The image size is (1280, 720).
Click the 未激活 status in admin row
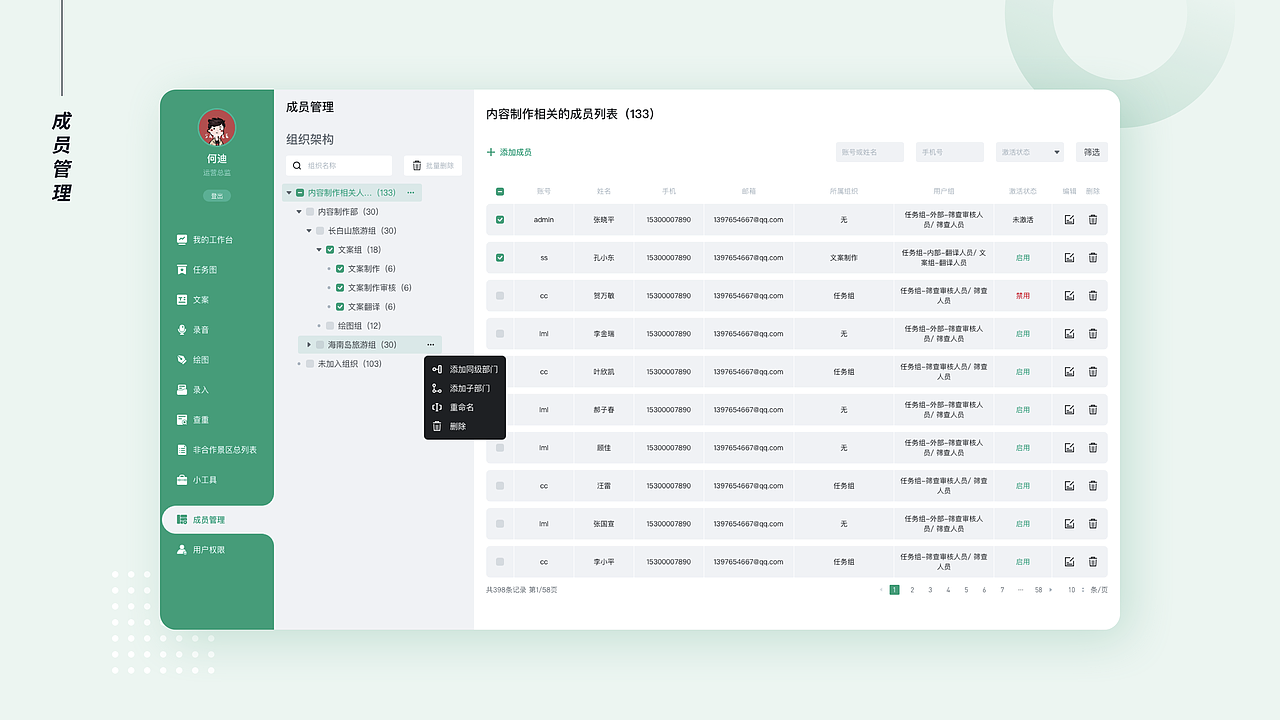[x=1023, y=220]
